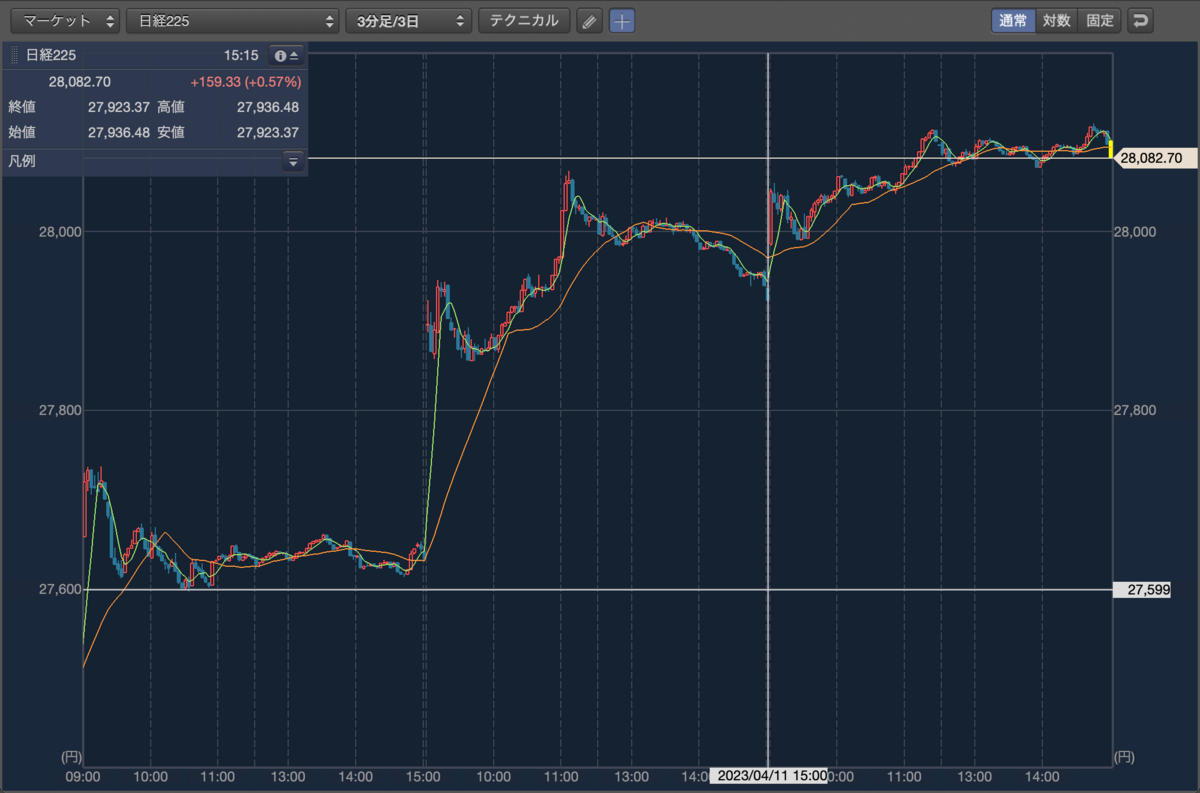Collapse the info panel with the info-arrow button

[x=286, y=56]
